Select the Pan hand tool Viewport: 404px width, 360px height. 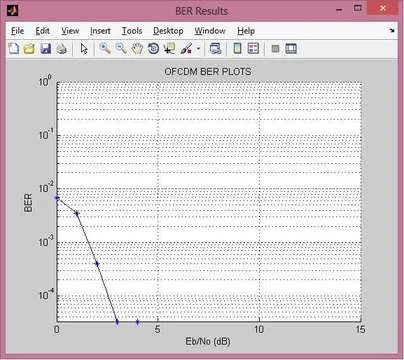(x=137, y=49)
